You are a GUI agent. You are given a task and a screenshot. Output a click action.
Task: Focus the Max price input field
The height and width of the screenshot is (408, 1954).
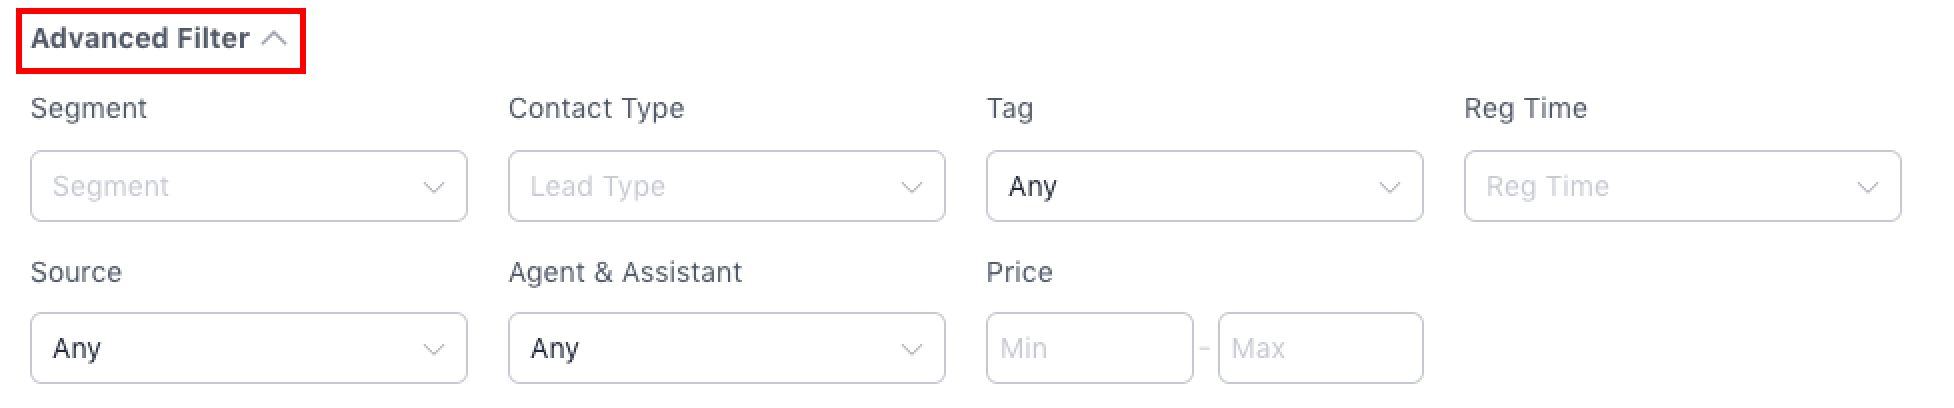[1320, 348]
